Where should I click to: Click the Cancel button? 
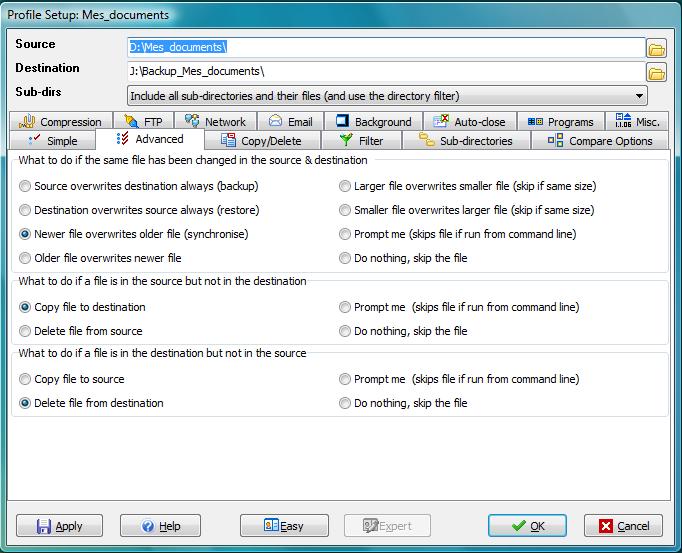[x=623, y=526]
